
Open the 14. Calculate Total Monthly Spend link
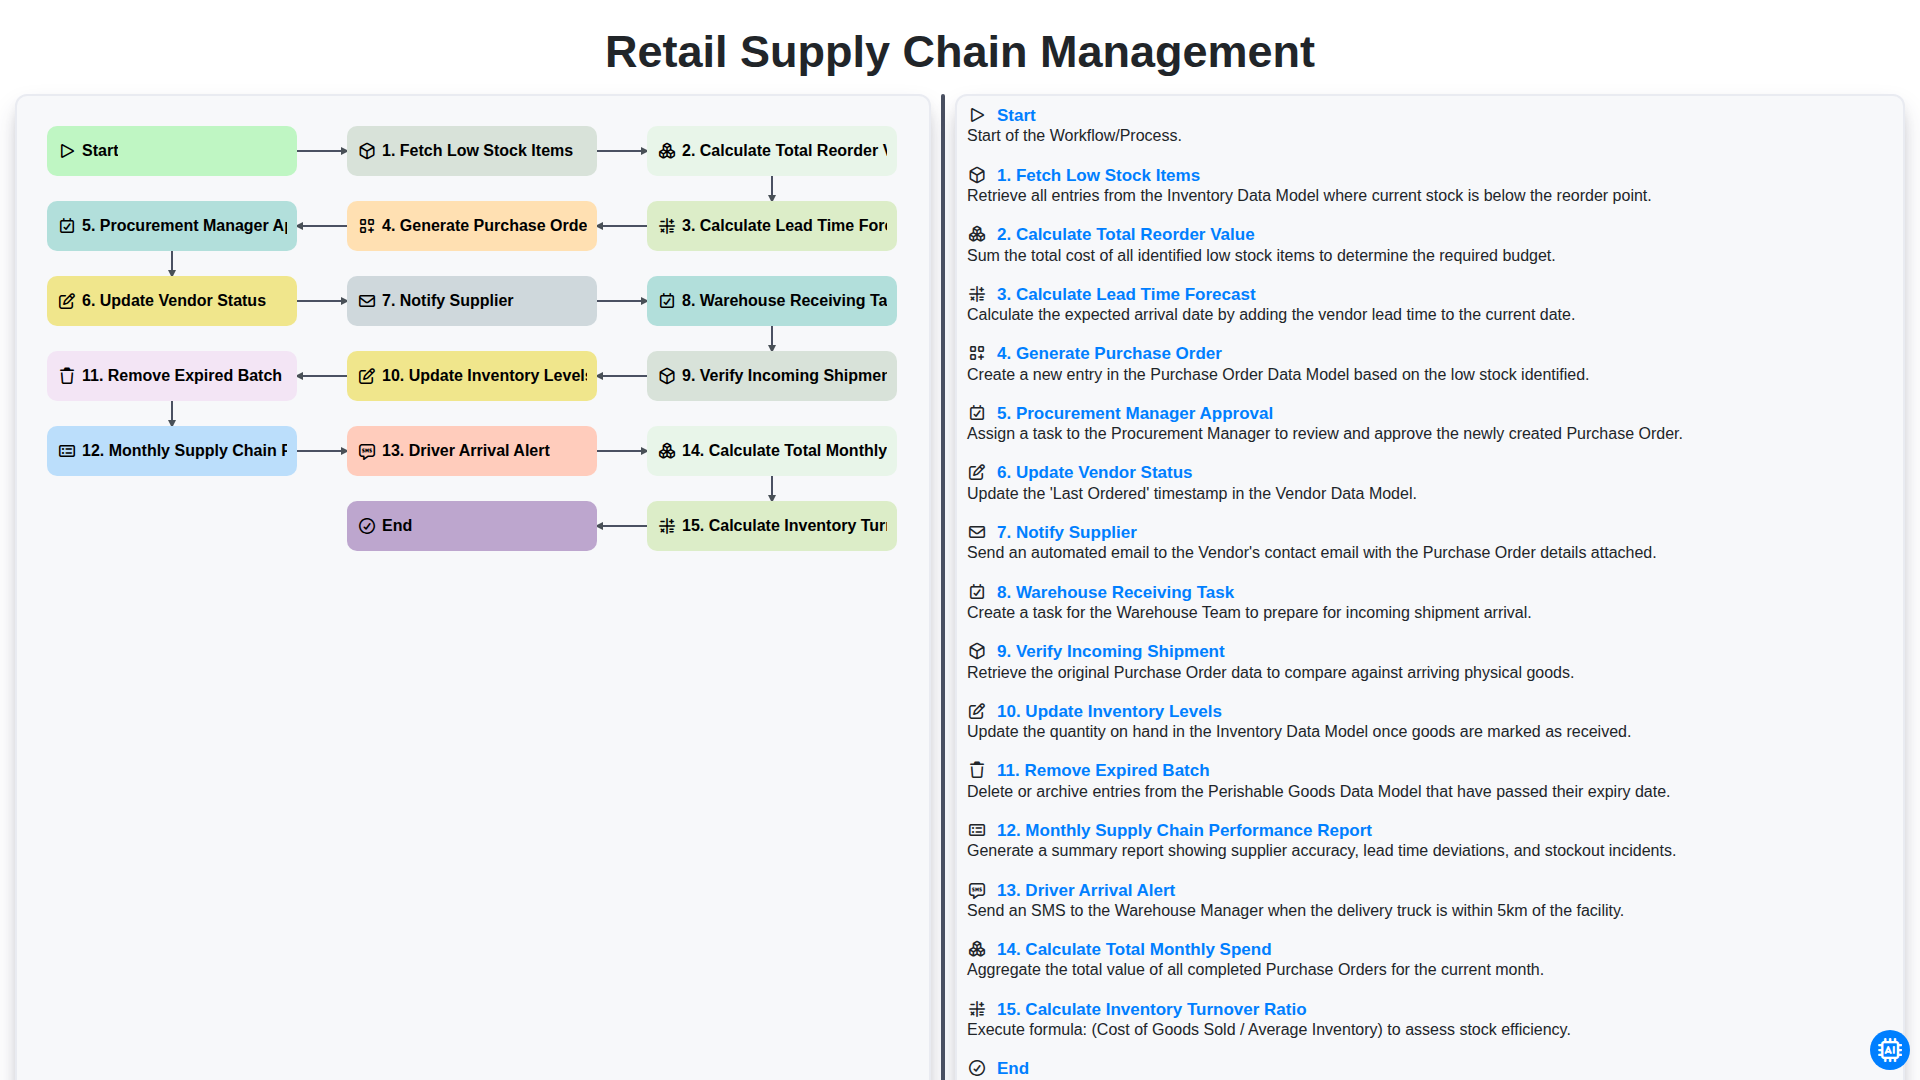pyautogui.click(x=1134, y=949)
